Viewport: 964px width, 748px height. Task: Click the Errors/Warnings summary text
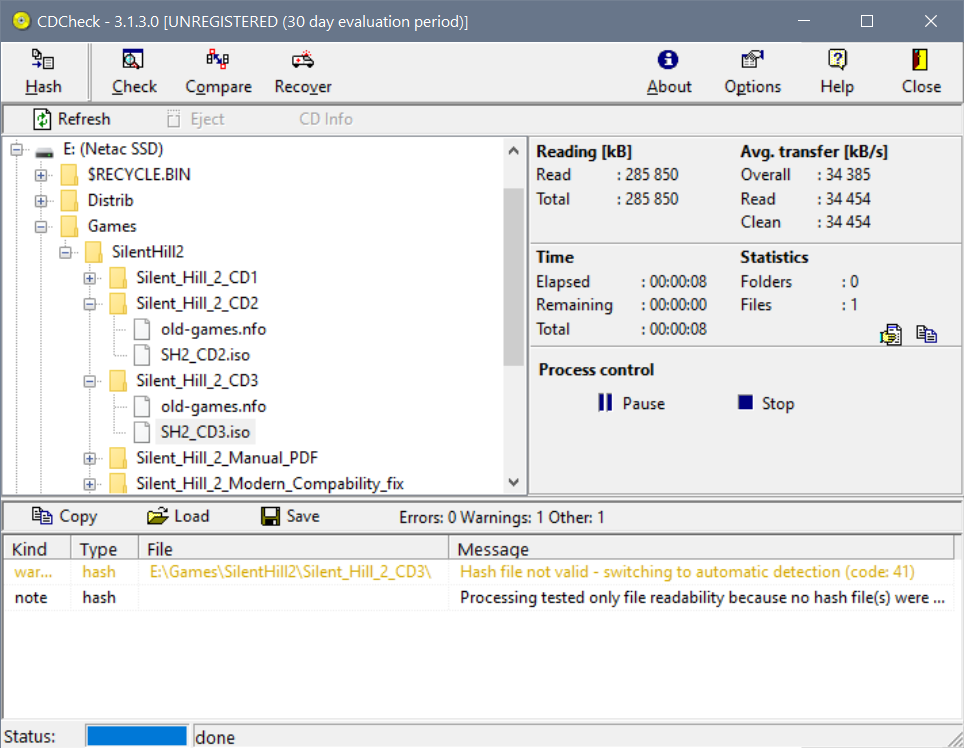tap(502, 518)
